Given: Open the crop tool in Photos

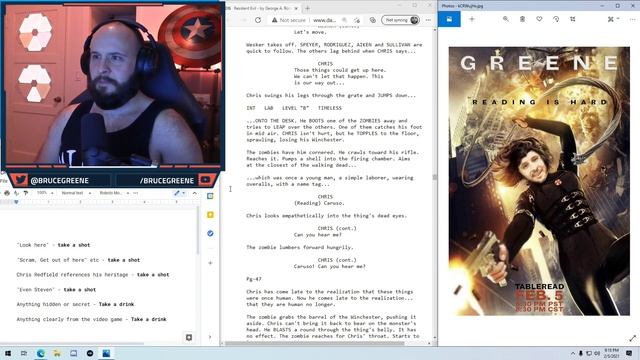Looking at the screenshot, I should click(573, 19).
